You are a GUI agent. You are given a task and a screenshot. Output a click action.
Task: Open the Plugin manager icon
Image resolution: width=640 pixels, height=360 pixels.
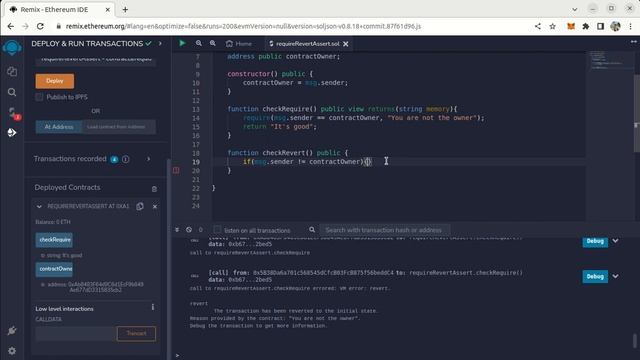coord(12,331)
